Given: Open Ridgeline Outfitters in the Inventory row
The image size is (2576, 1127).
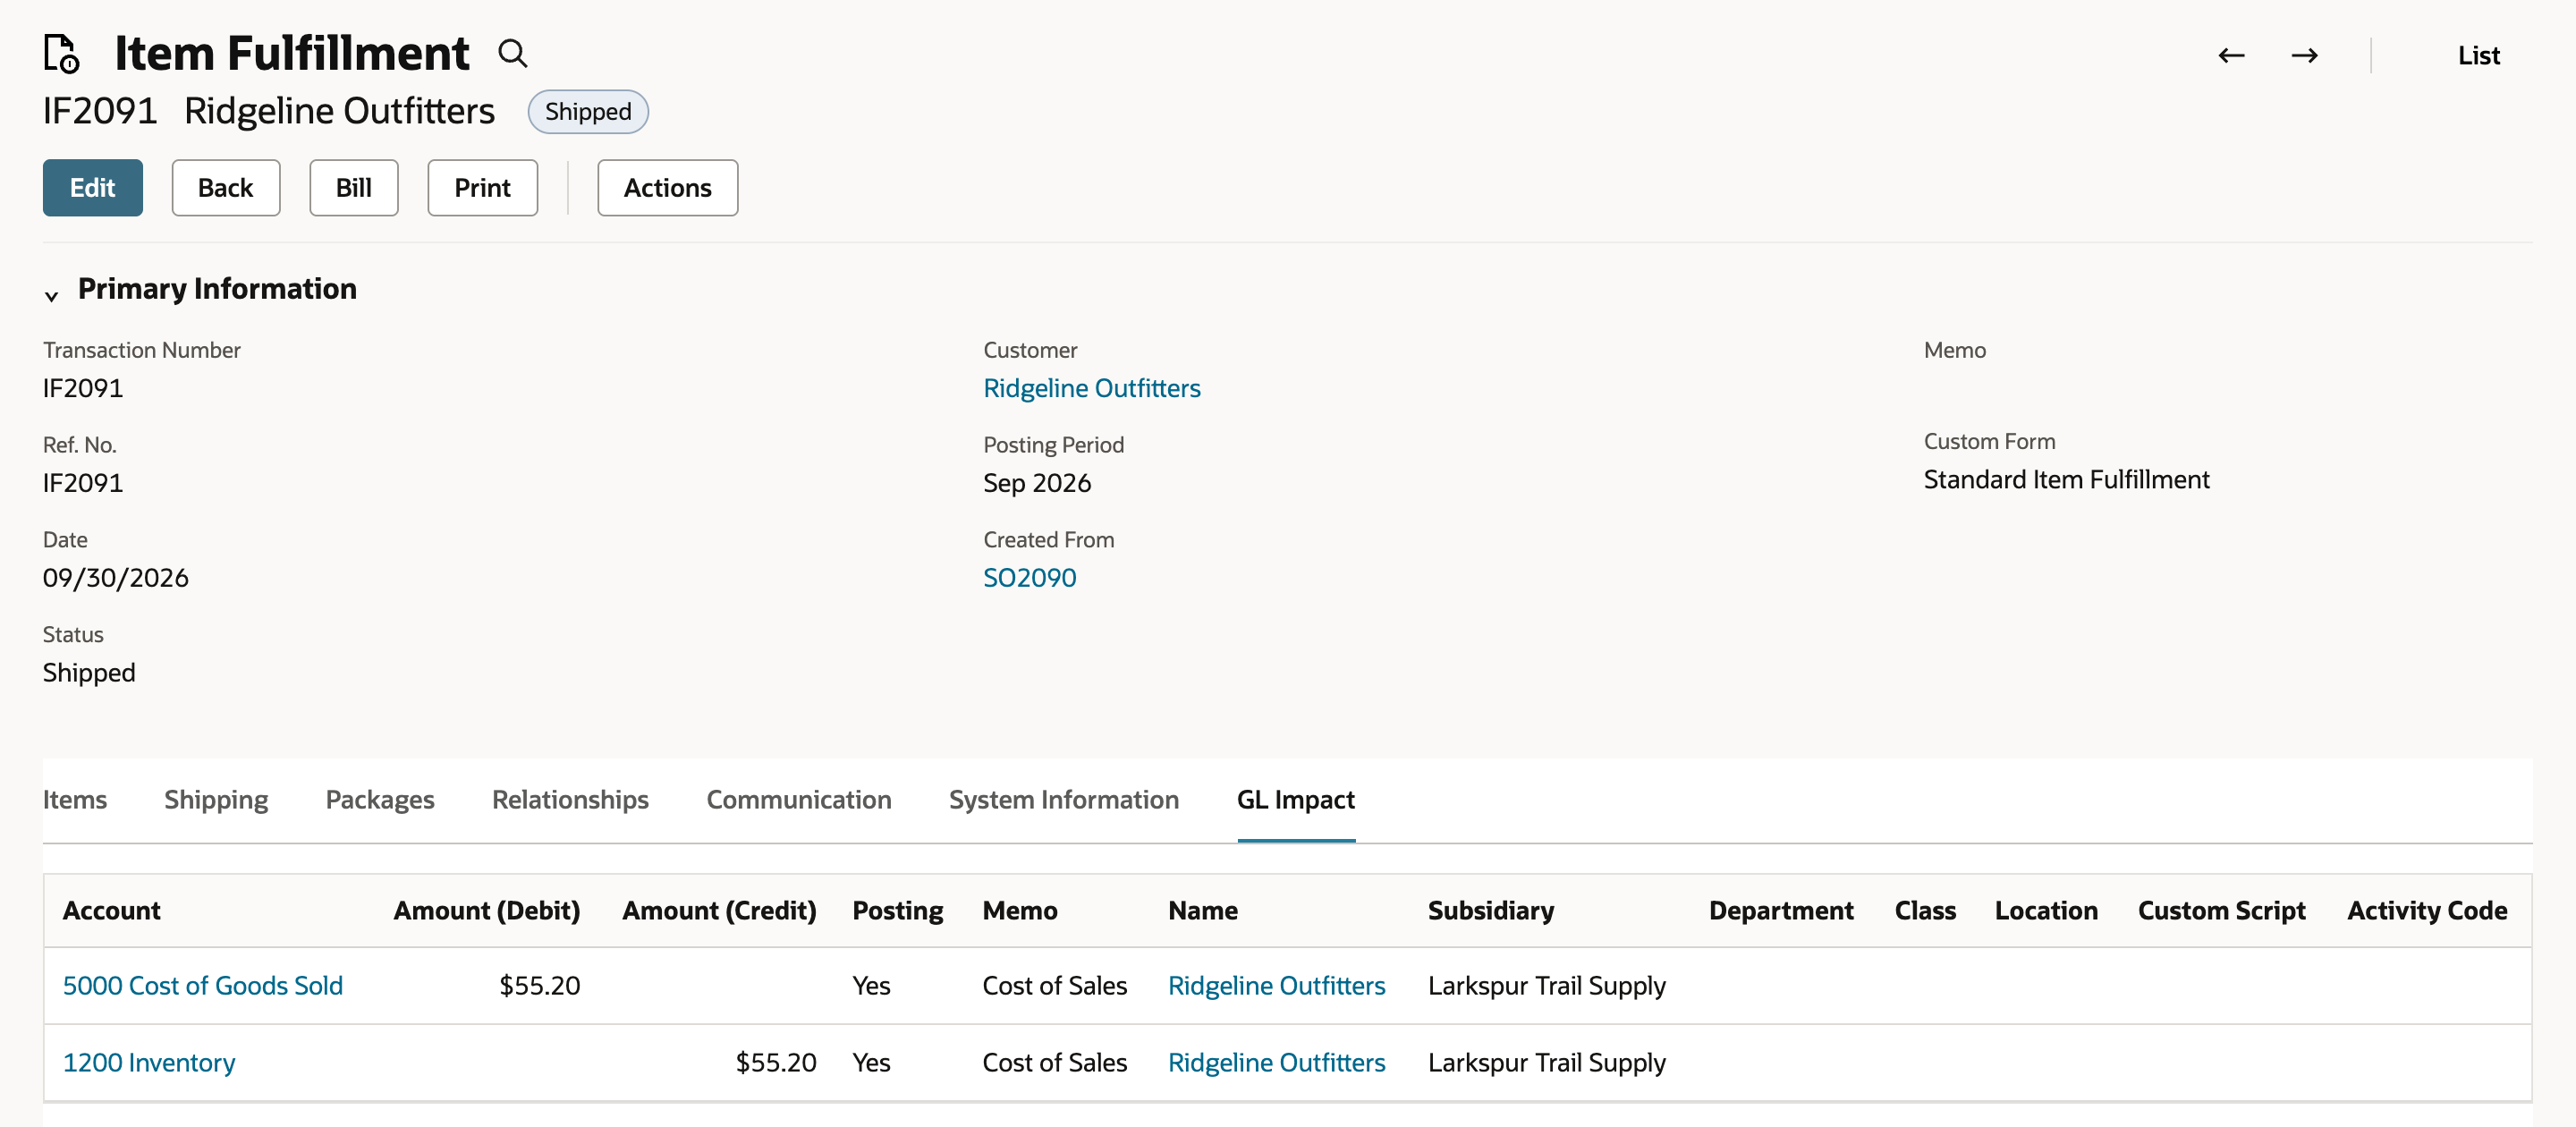Looking at the screenshot, I should click(1277, 1063).
